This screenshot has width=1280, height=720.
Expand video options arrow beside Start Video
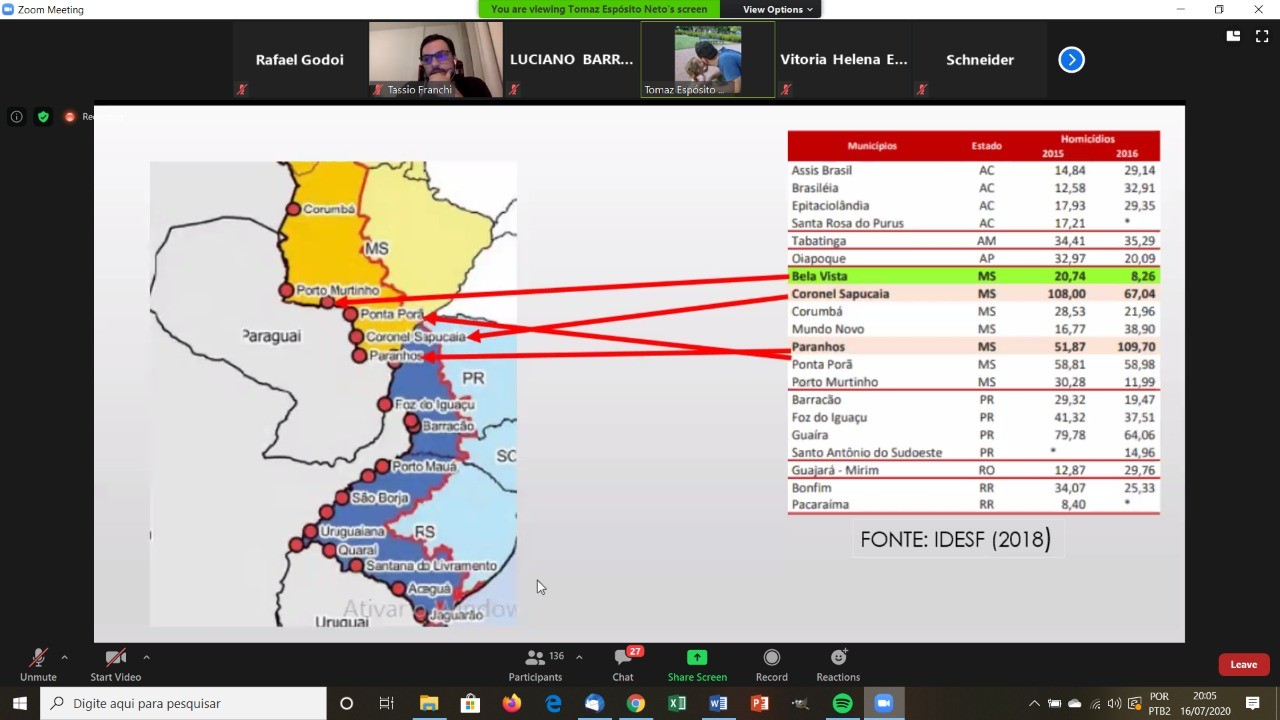pos(146,657)
